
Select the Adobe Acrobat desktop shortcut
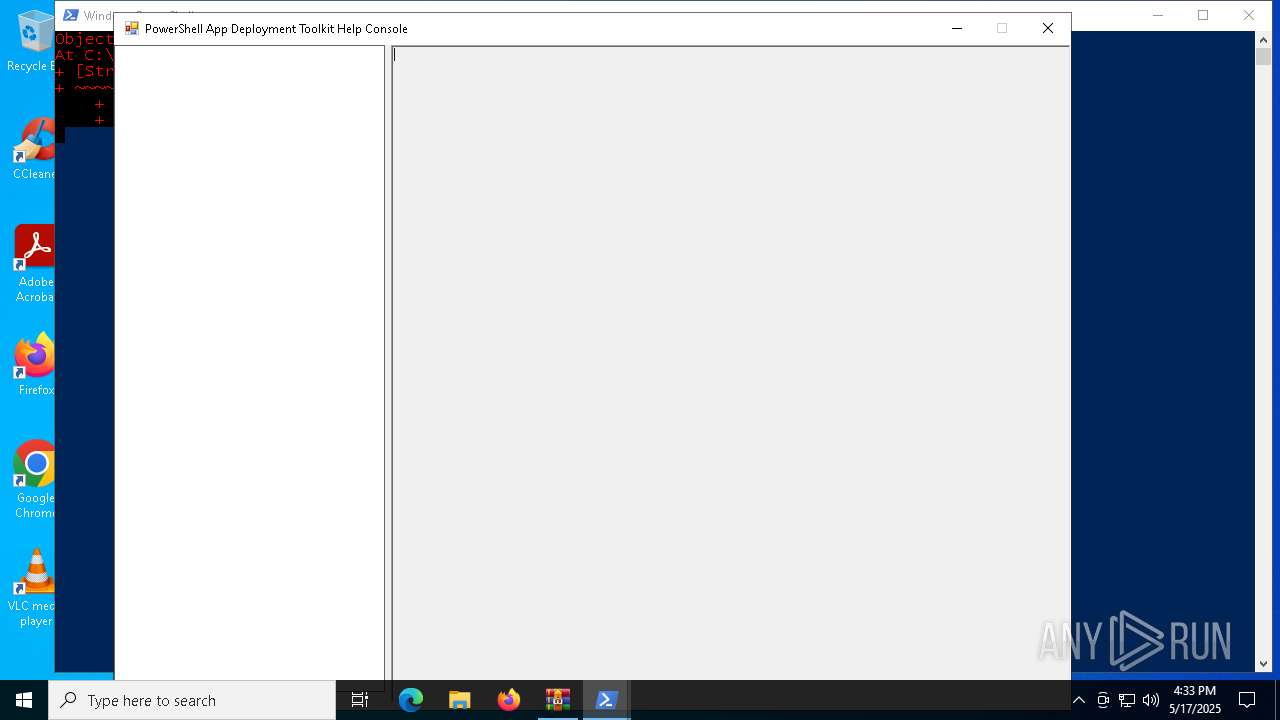pos(34,264)
